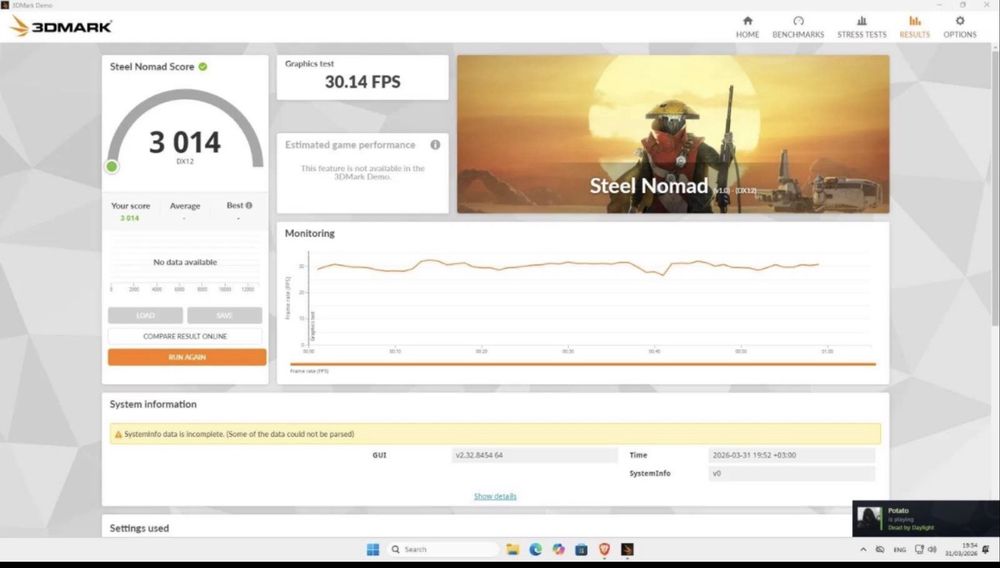Screen dimensions: 1000x568
Task: Click the volume speaker tray icon
Action: tap(932, 550)
